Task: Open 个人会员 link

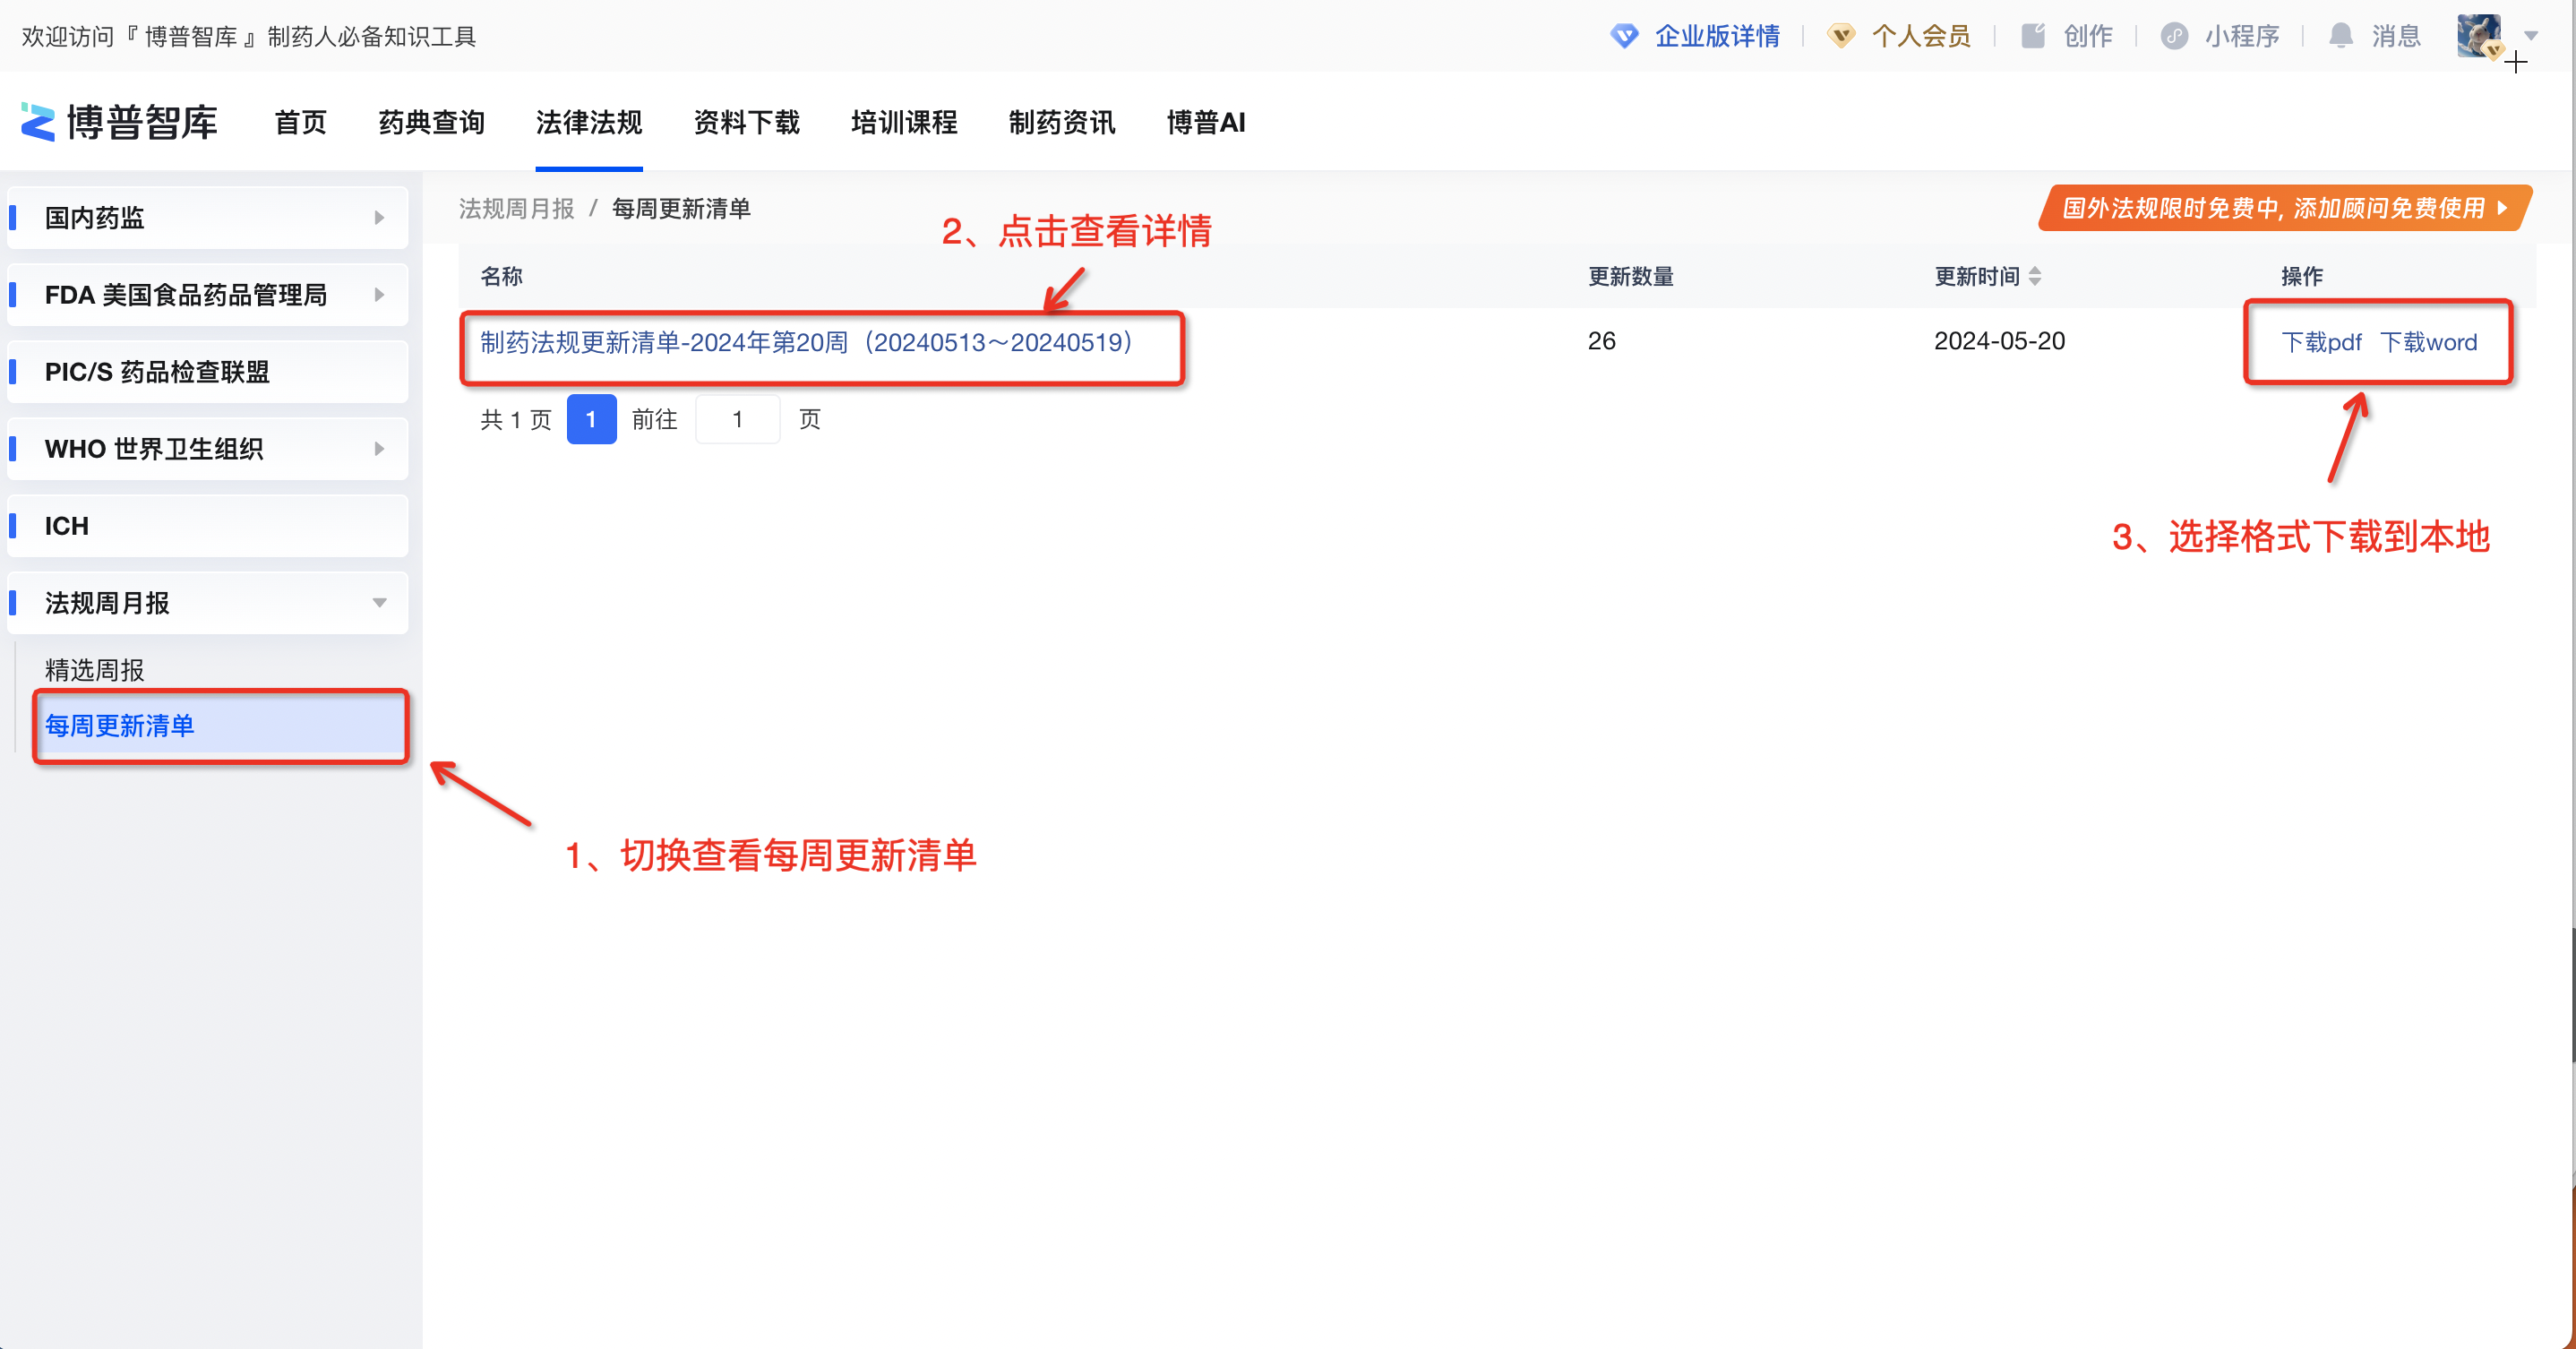Action: tap(1921, 37)
